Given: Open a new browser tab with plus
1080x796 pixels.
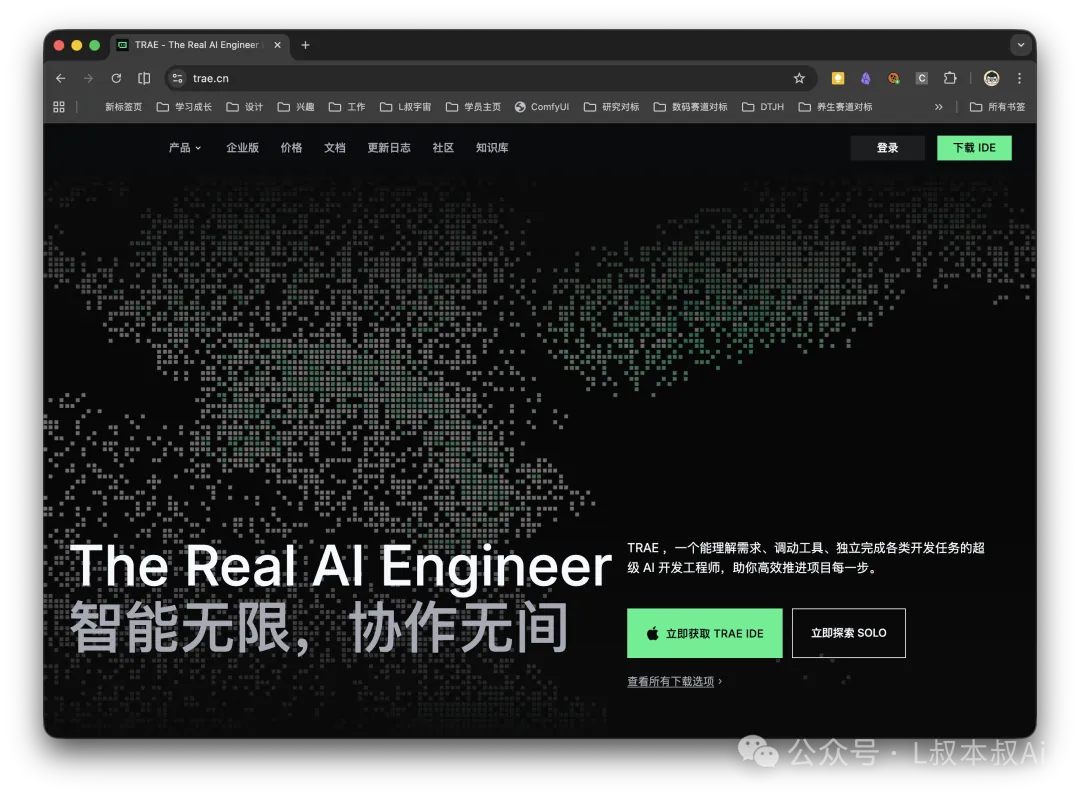Looking at the screenshot, I should [x=305, y=45].
